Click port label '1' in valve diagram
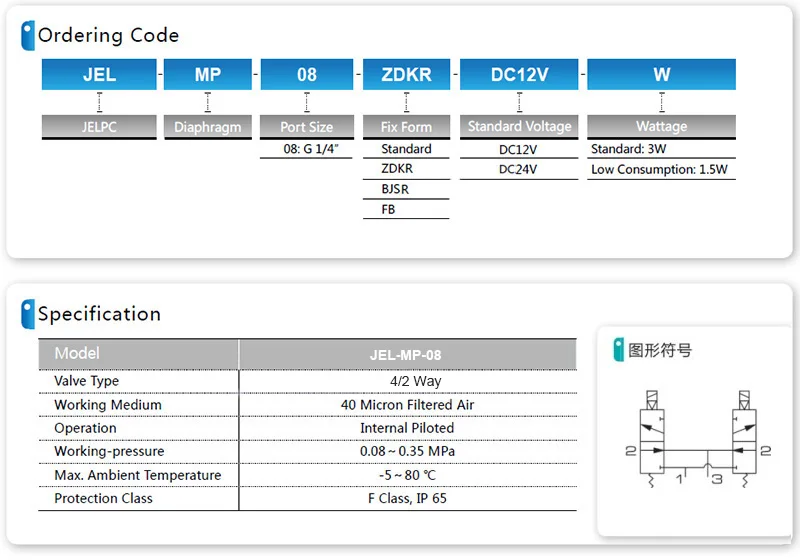The image size is (800, 560). 679,479
